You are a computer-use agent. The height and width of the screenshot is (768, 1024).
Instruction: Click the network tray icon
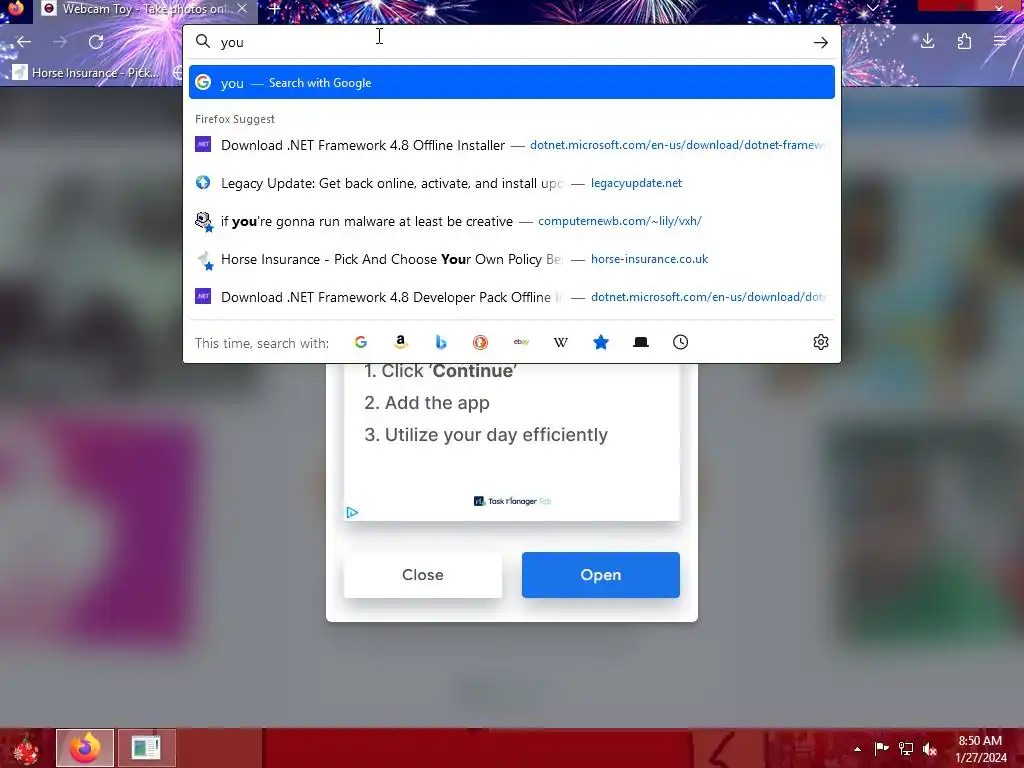tap(906, 749)
